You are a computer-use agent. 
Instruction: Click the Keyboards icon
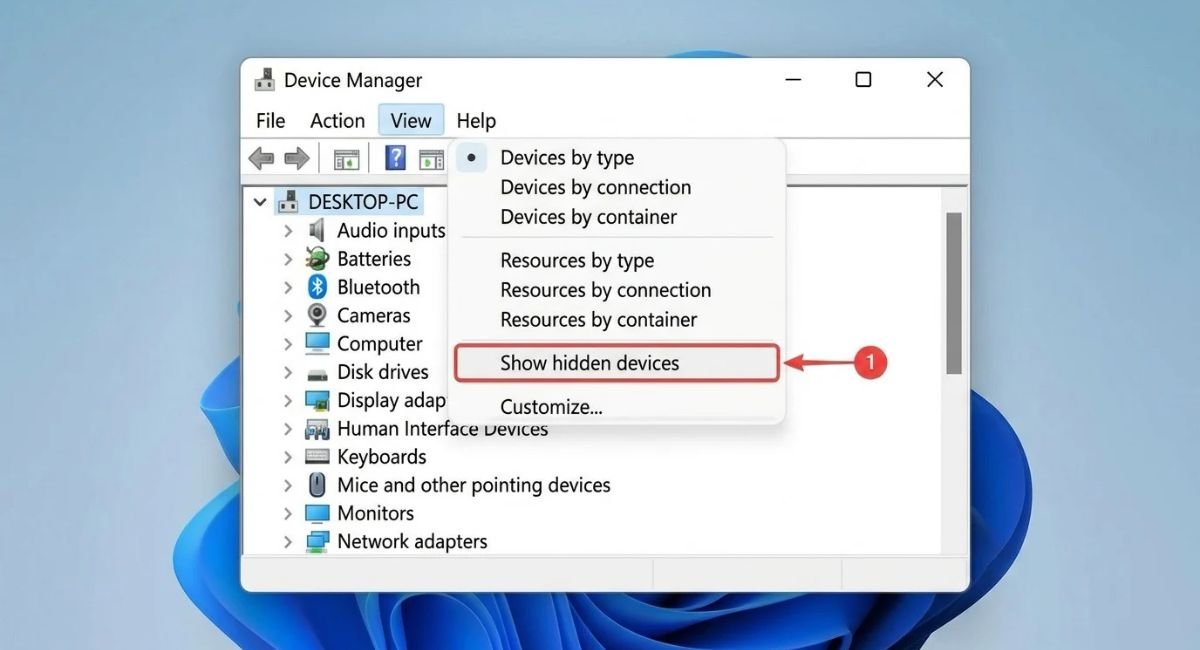tap(317, 457)
